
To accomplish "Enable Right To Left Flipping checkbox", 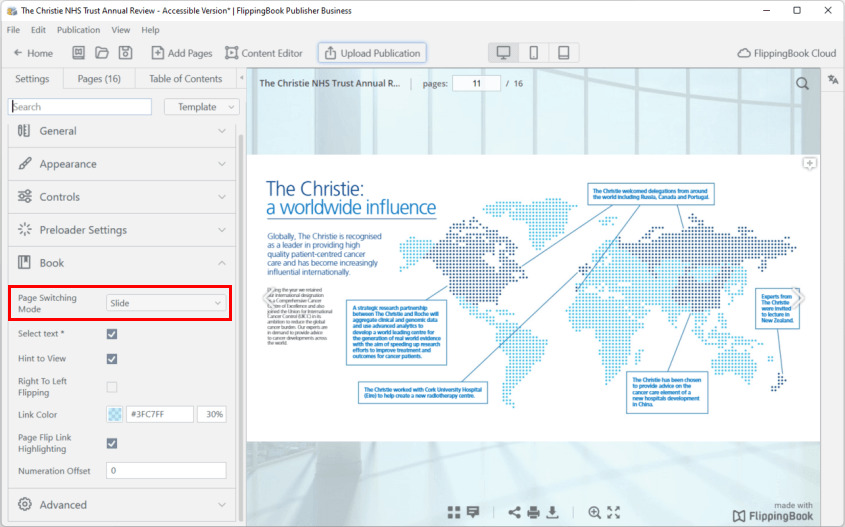I will (112, 387).
